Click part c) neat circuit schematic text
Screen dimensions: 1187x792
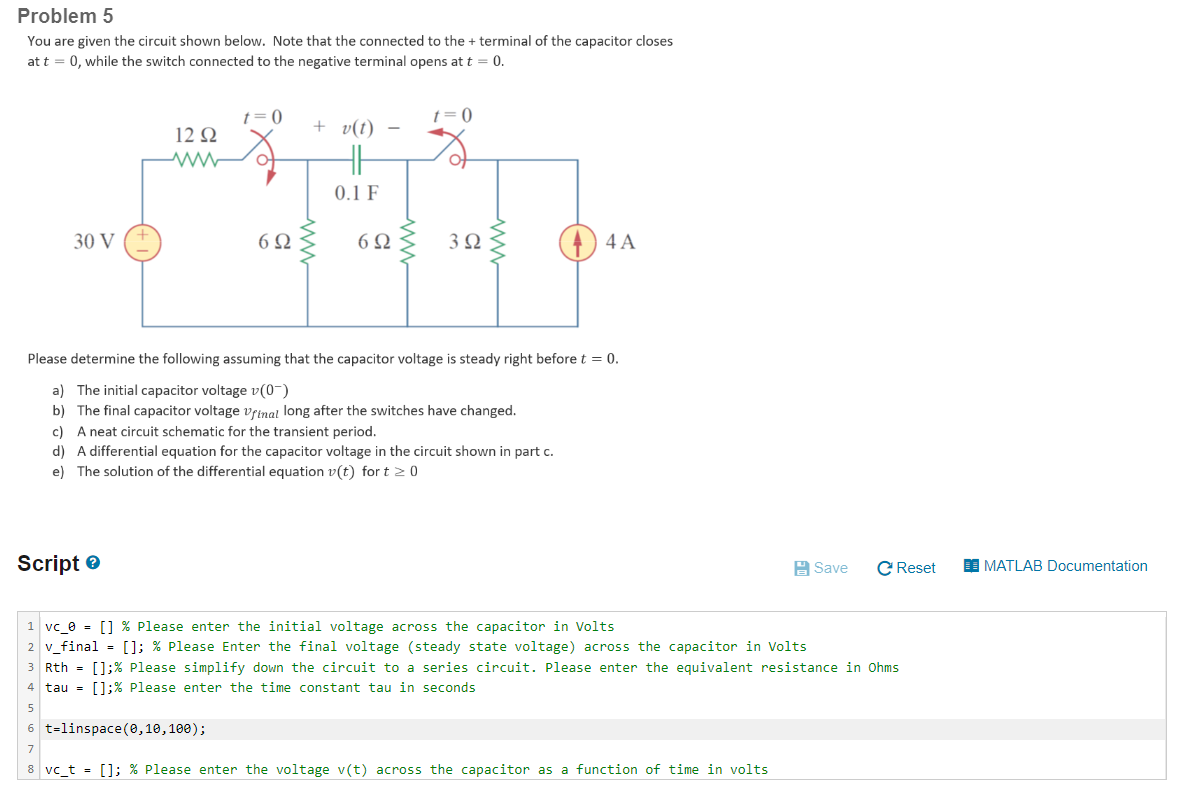pyautogui.click(x=226, y=432)
